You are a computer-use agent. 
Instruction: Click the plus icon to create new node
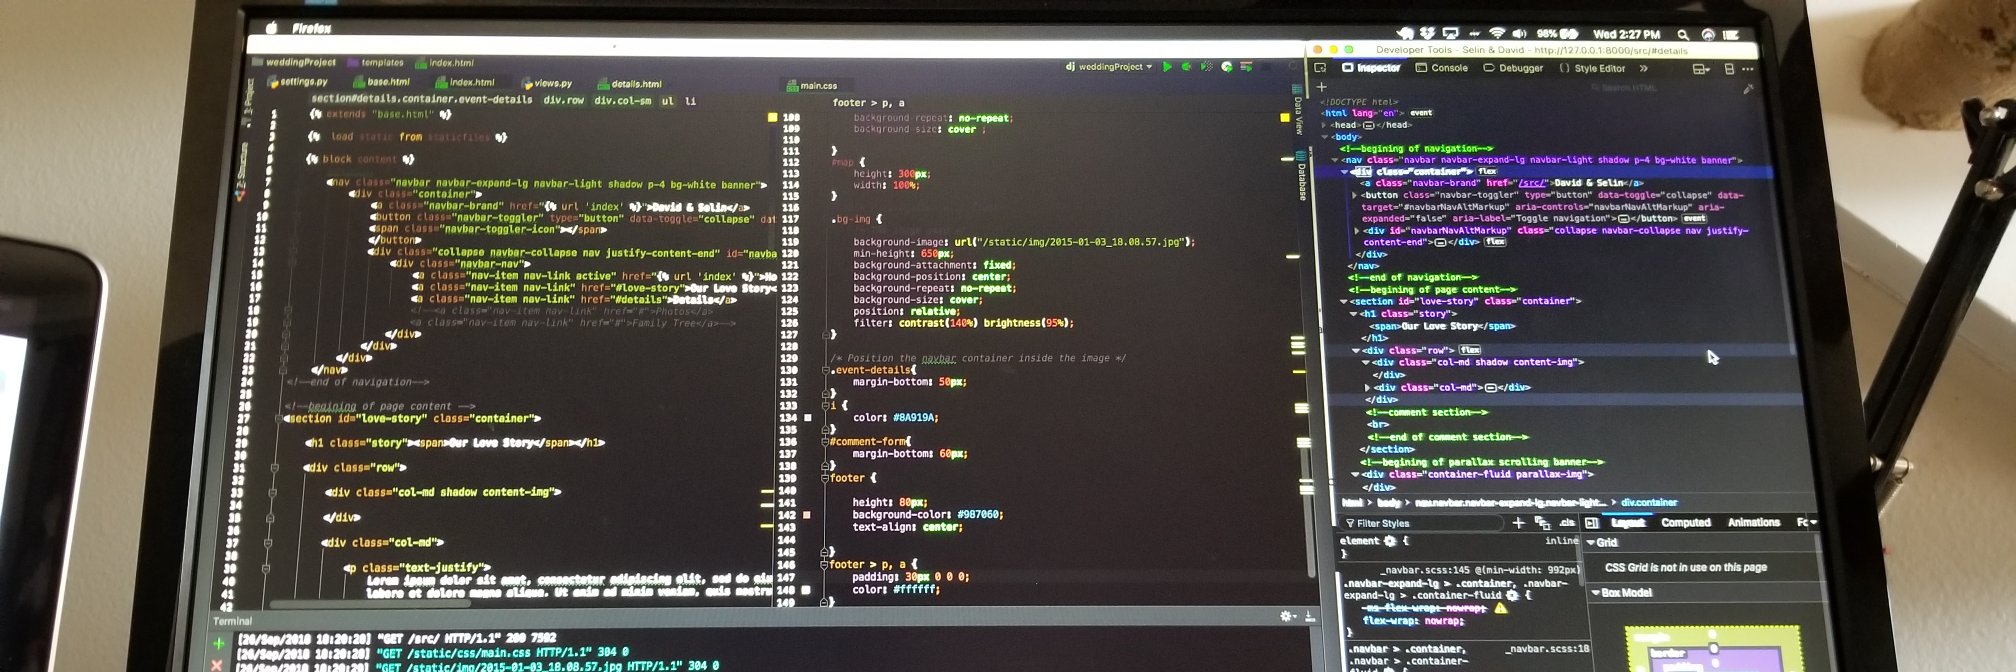click(x=1321, y=87)
